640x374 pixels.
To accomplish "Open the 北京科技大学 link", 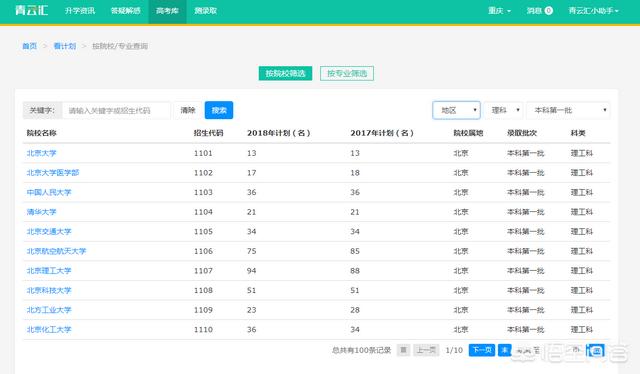I will point(49,290).
